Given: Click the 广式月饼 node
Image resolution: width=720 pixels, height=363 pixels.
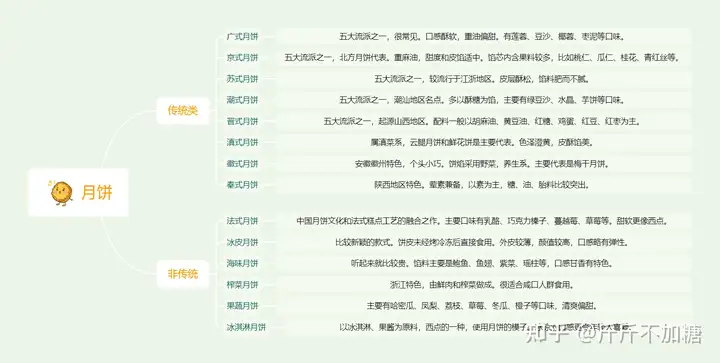Looking at the screenshot, I should click(242, 37).
